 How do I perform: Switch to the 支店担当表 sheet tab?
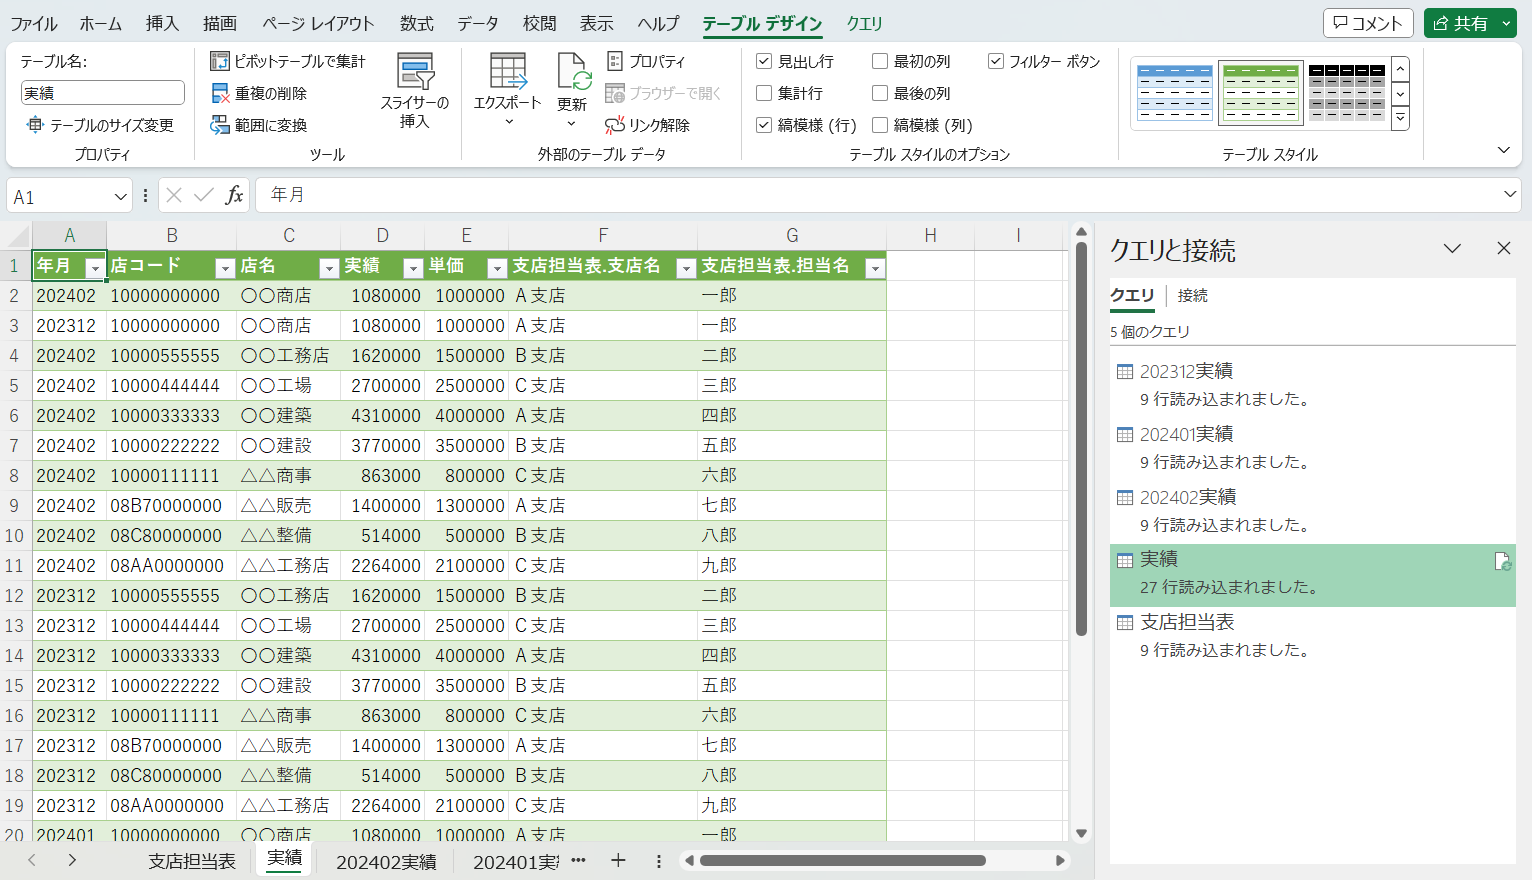pyautogui.click(x=192, y=861)
